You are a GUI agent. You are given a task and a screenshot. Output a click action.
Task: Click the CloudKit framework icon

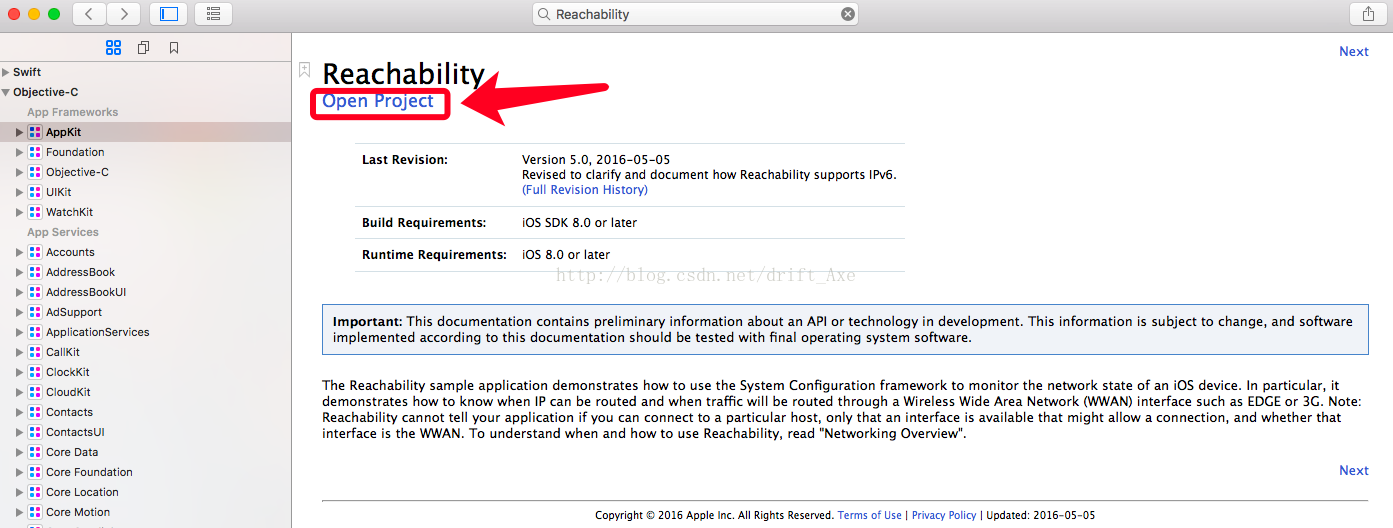(x=35, y=392)
